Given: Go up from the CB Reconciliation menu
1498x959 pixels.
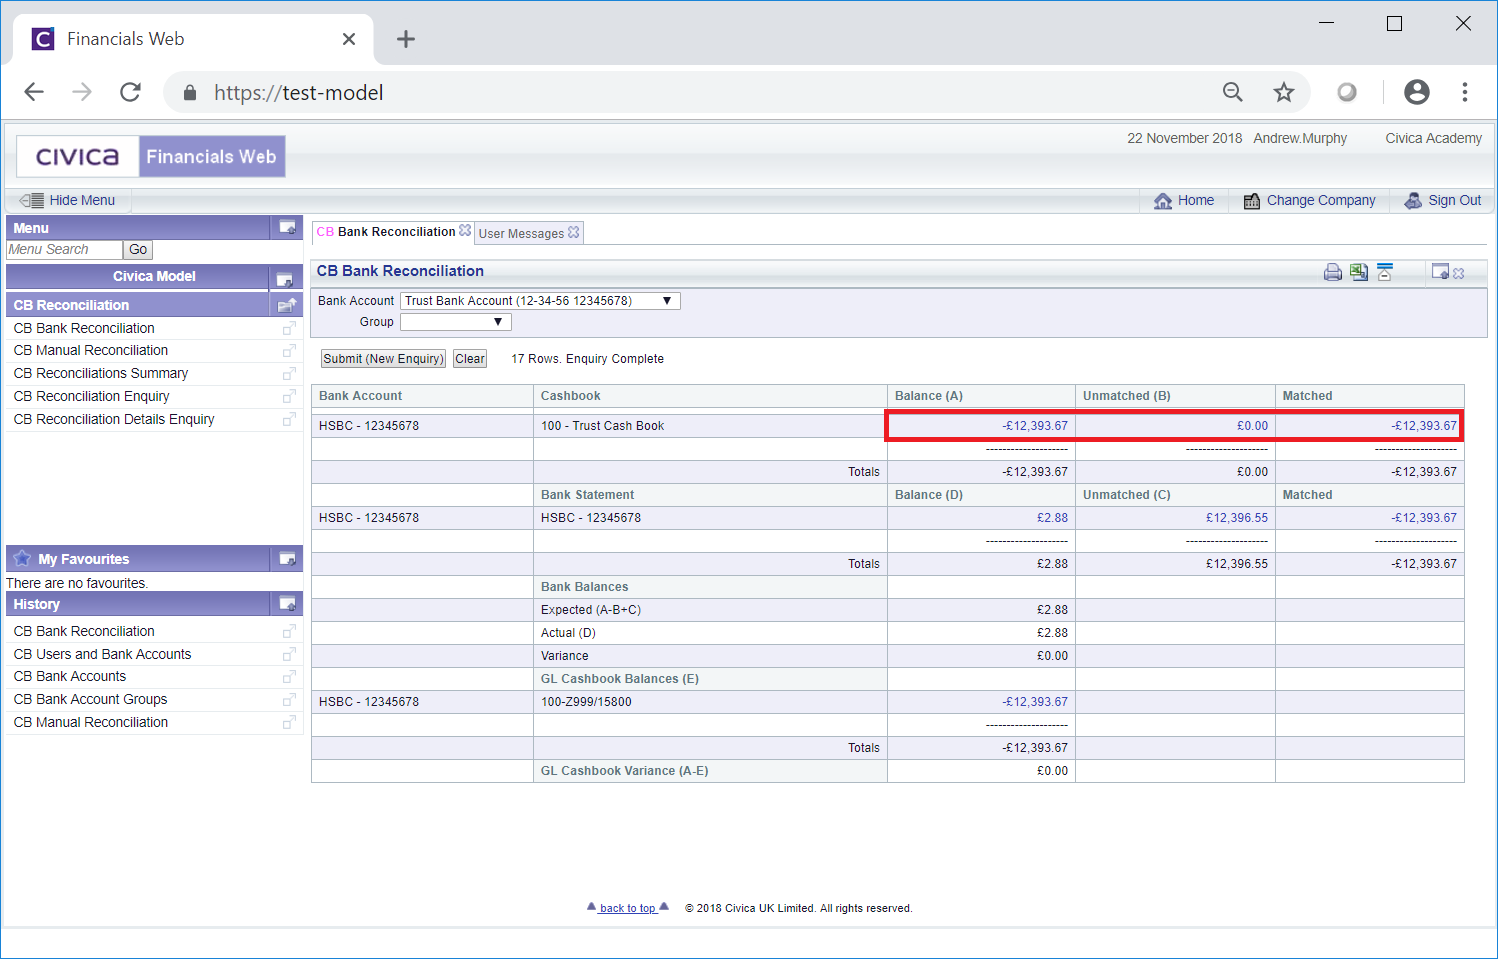Looking at the screenshot, I should [286, 305].
